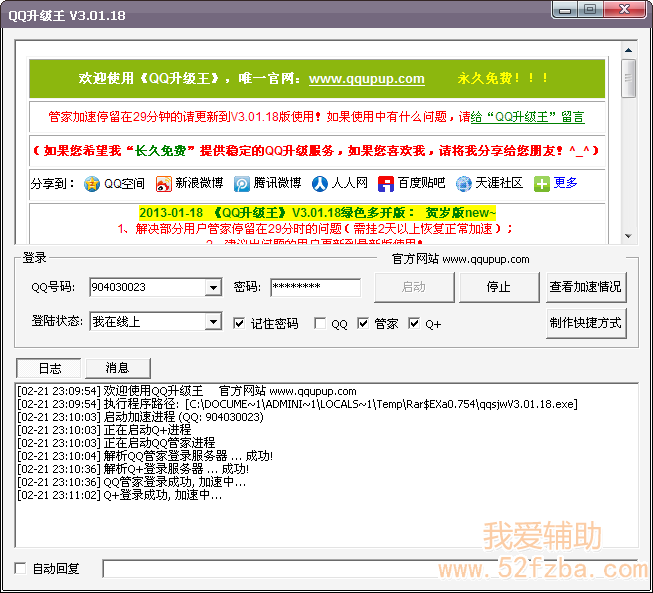Click the announcement panel scrollbar thumb
This screenshot has height=593, width=653.
(x=628, y=78)
